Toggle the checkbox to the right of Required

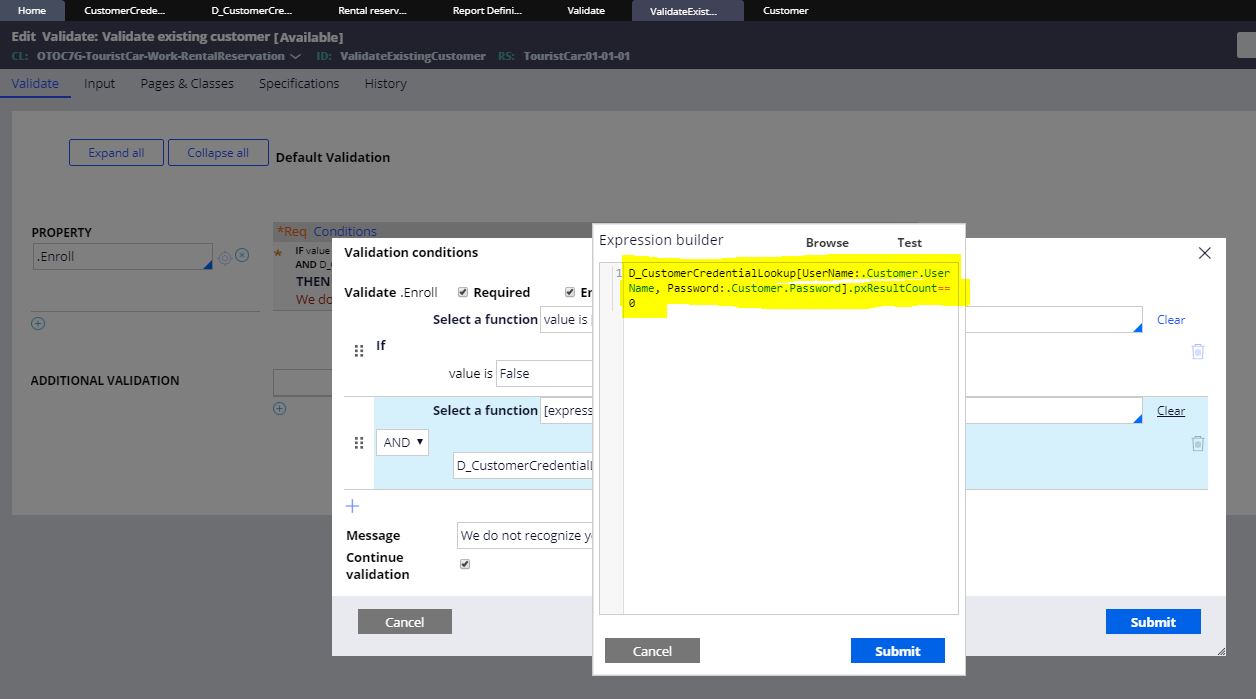pyautogui.click(x=569, y=292)
